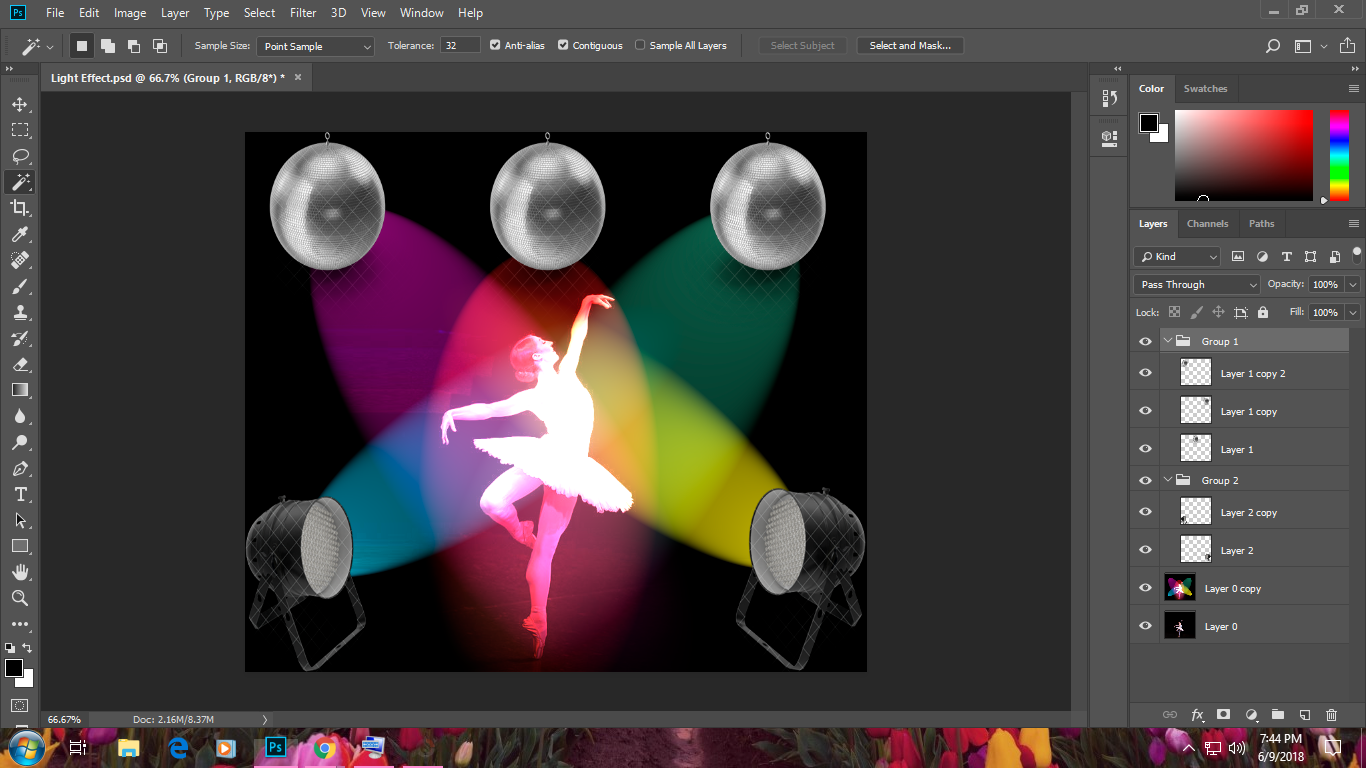Click the Select and Mask button

[910, 45]
